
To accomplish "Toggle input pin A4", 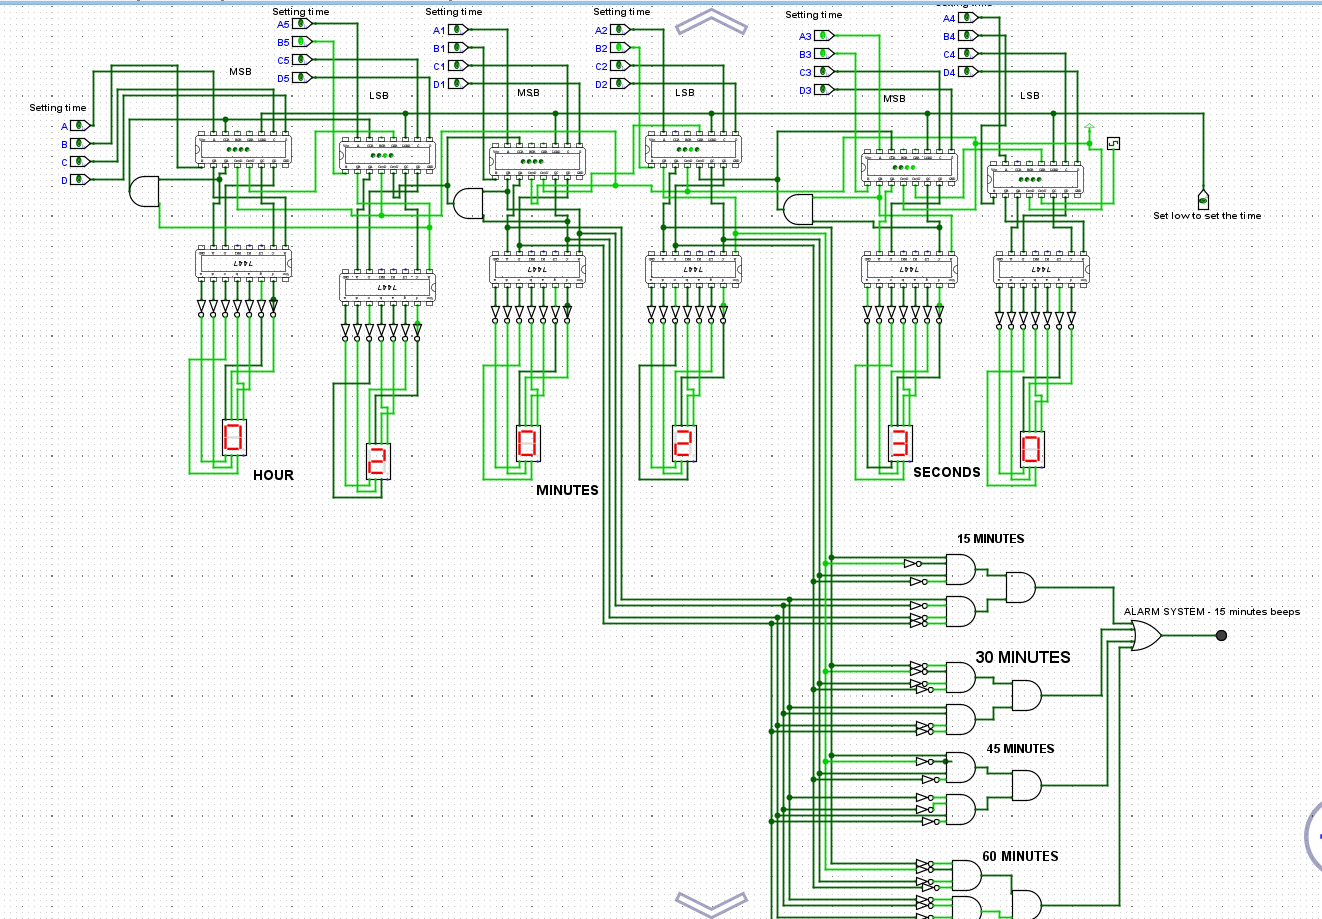I will click(968, 18).
